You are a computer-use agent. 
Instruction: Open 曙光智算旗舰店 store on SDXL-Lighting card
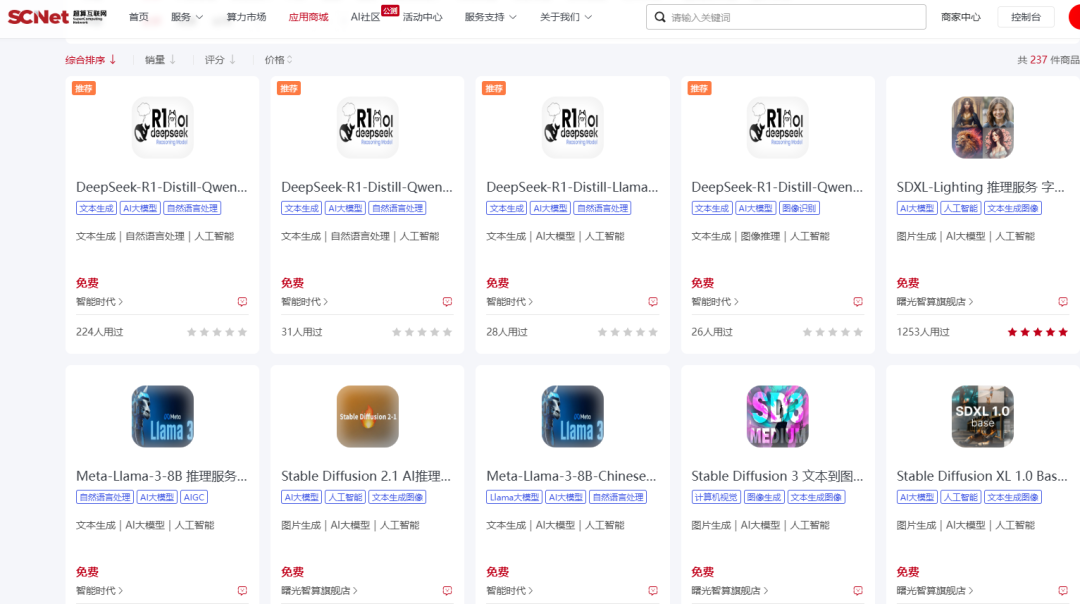[935, 302]
